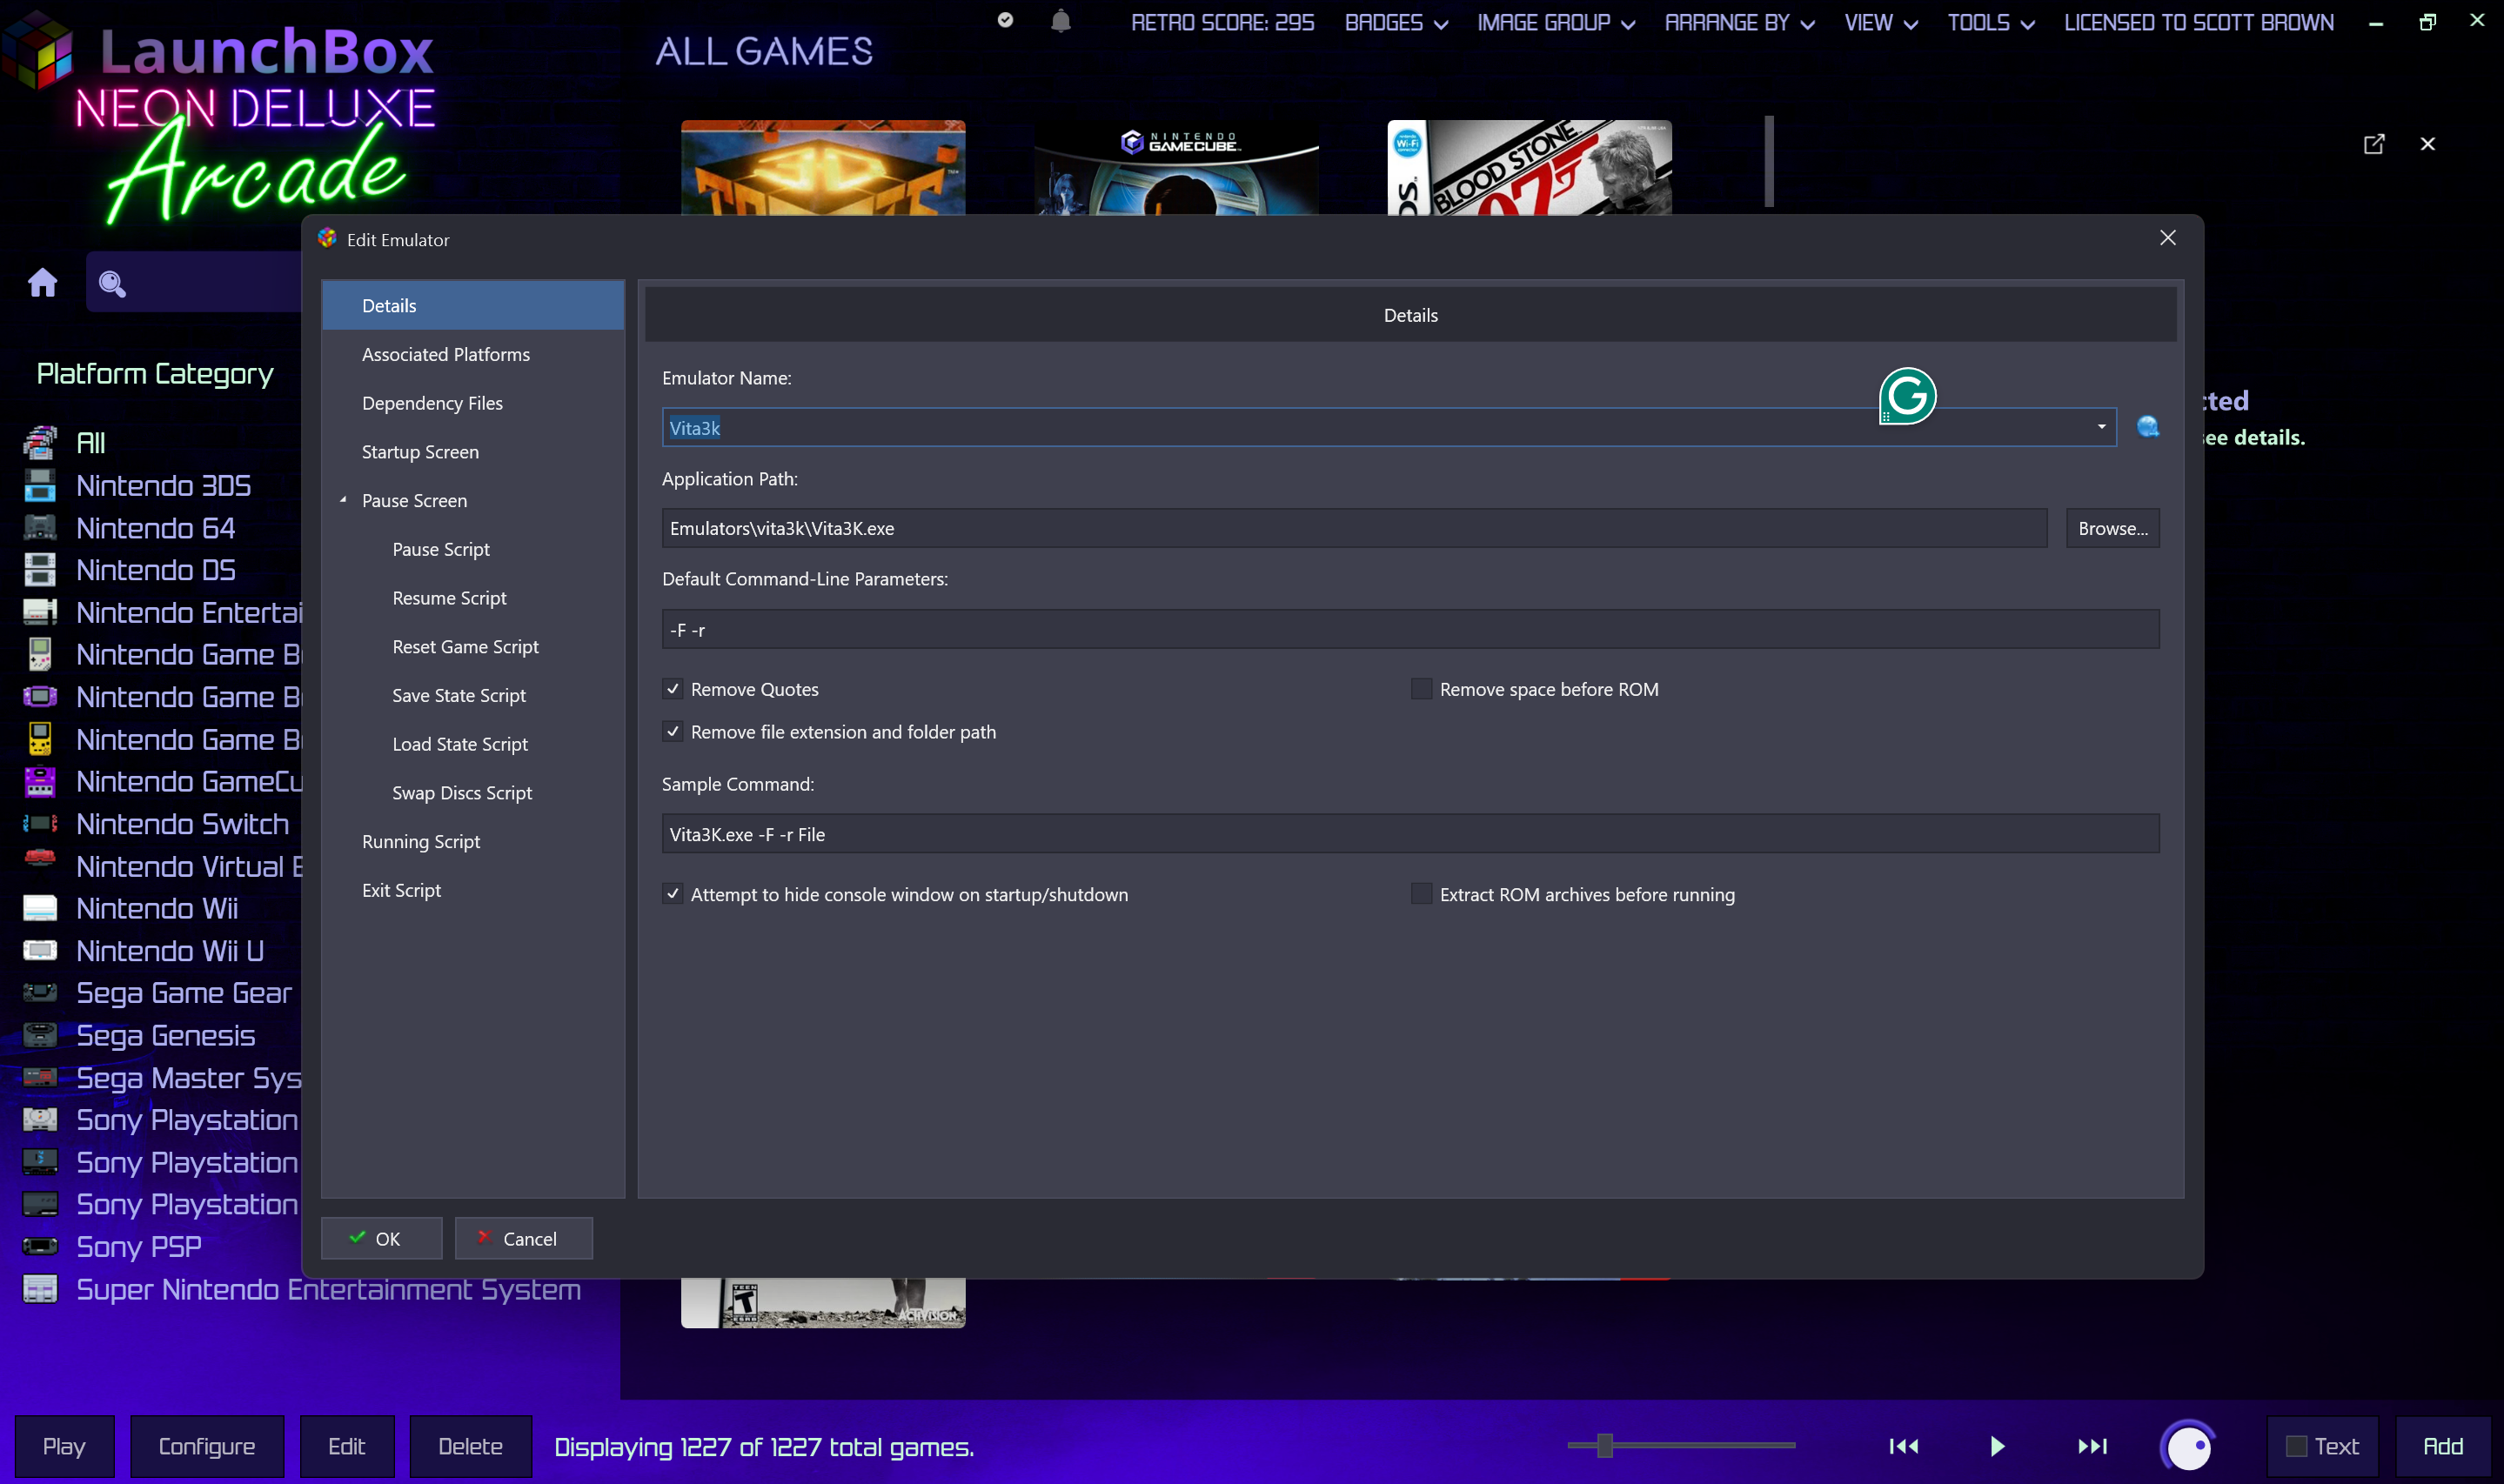Click the circular purple toggle icon
The height and width of the screenshot is (1484, 2504).
coord(2188,1446)
